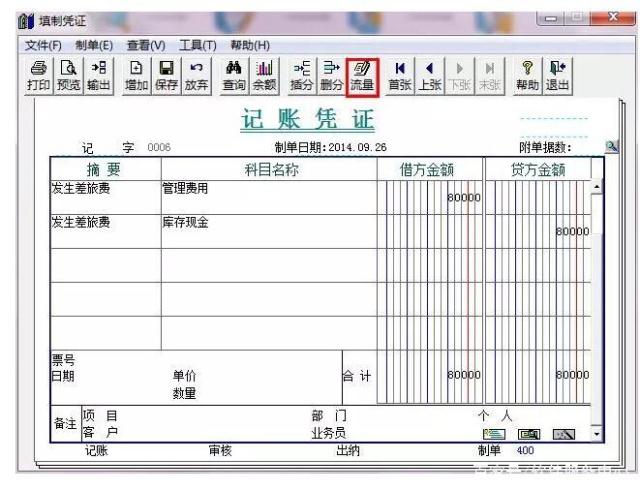
Task: Jump to last voucher 末张
Action: (490, 76)
